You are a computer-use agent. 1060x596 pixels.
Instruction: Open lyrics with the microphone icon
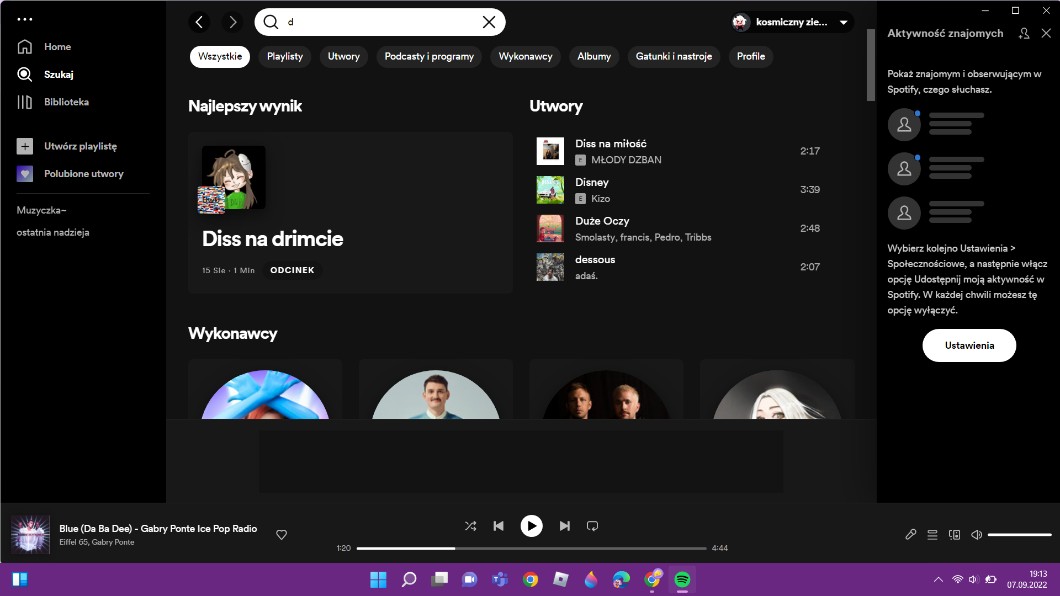tap(911, 535)
